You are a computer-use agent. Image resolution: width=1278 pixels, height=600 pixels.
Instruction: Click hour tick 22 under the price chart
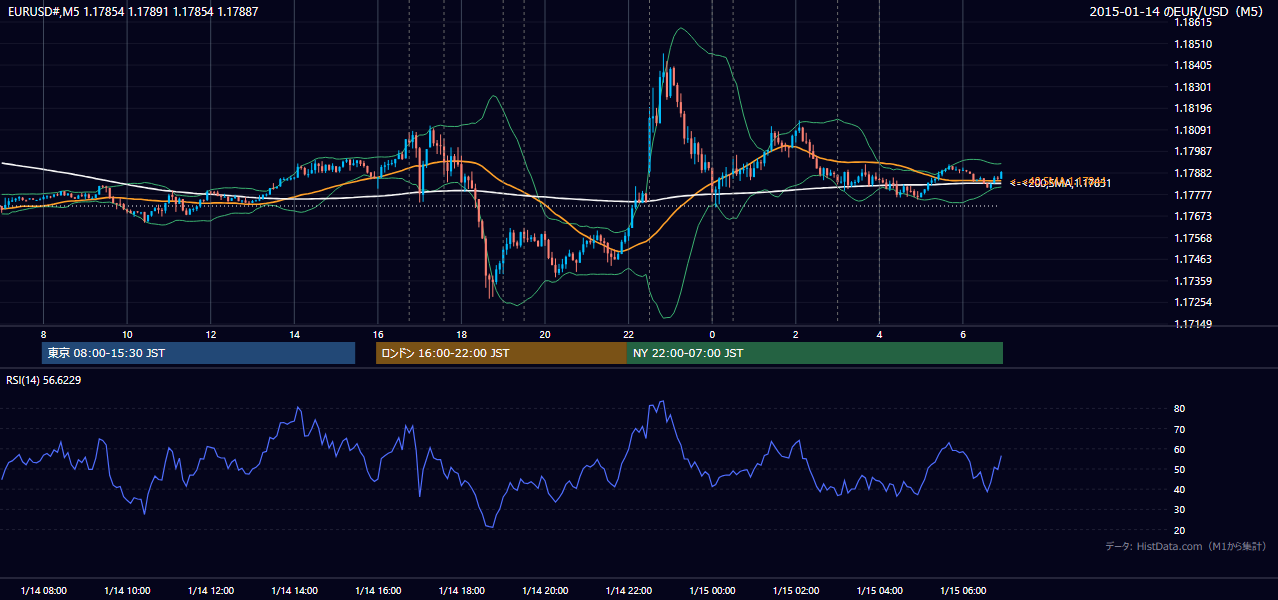(x=628, y=334)
